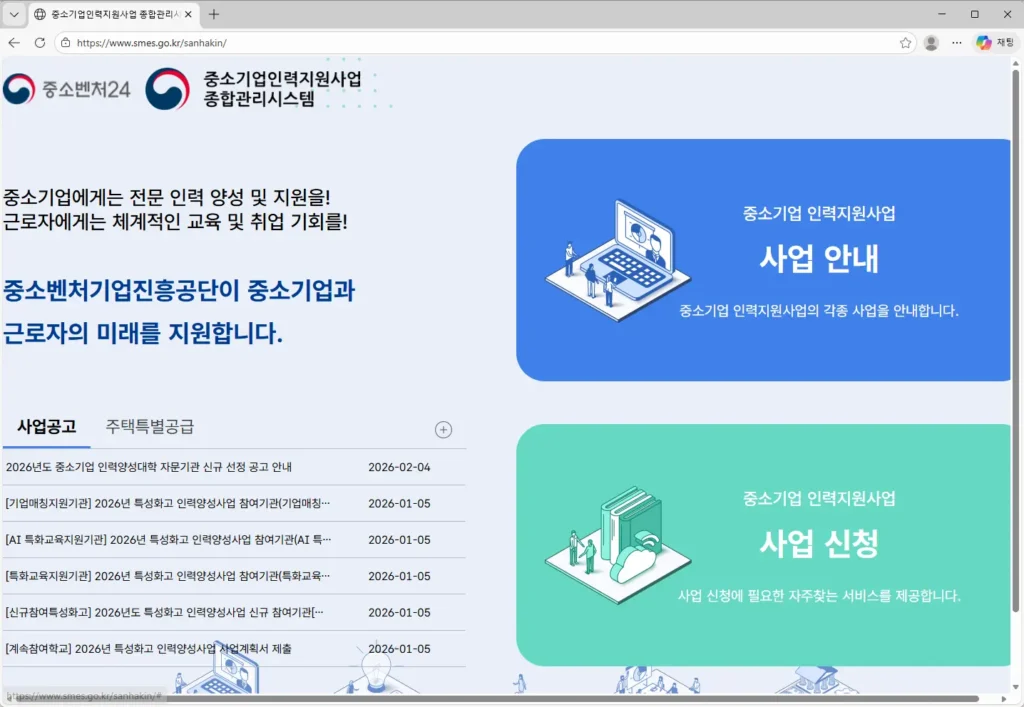
Task: Add page to favorites with star icon
Action: (x=905, y=43)
